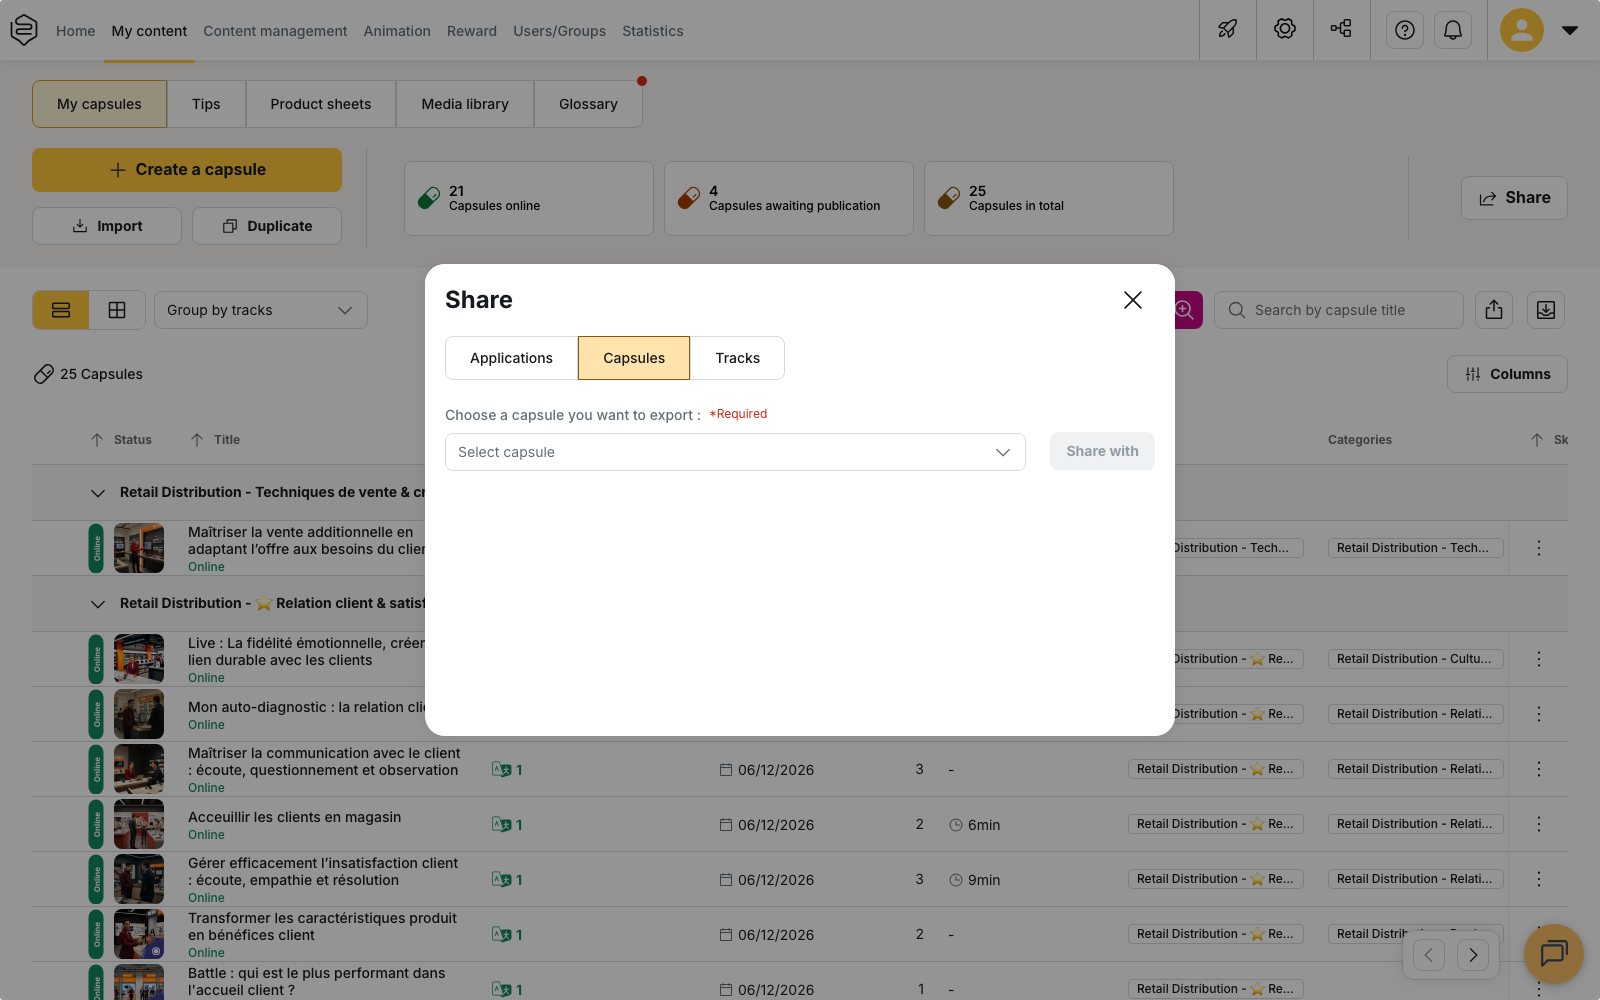
Task: Open the user avatar menu
Action: coord(1521,30)
